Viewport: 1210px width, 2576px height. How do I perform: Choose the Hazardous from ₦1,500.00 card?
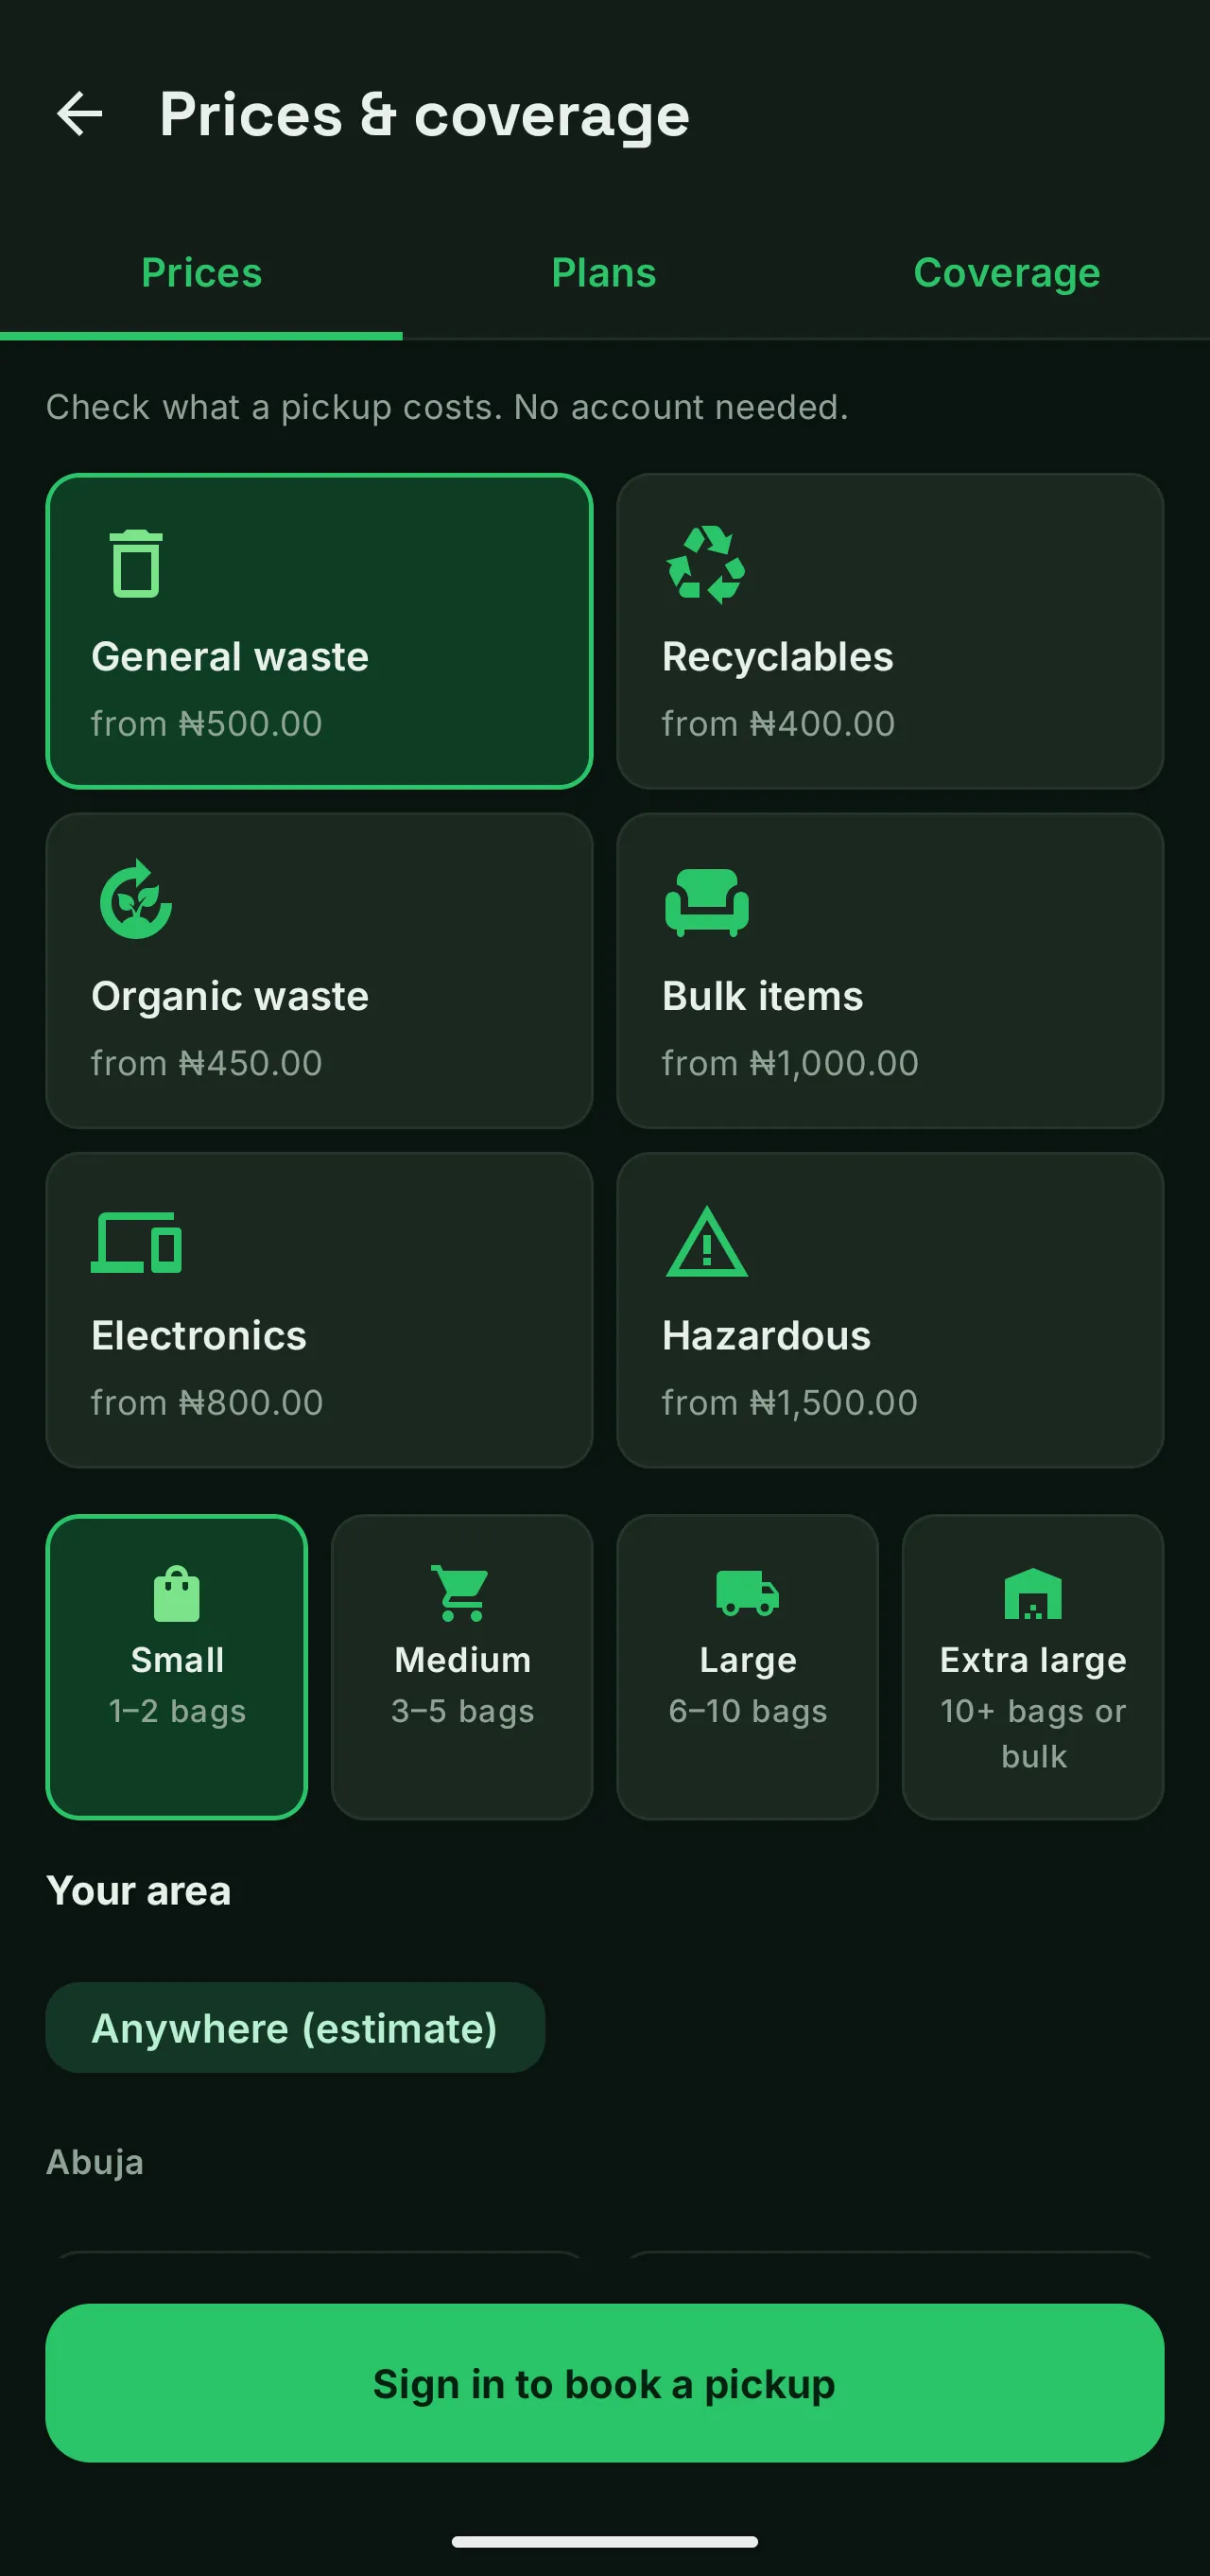[x=890, y=1310]
